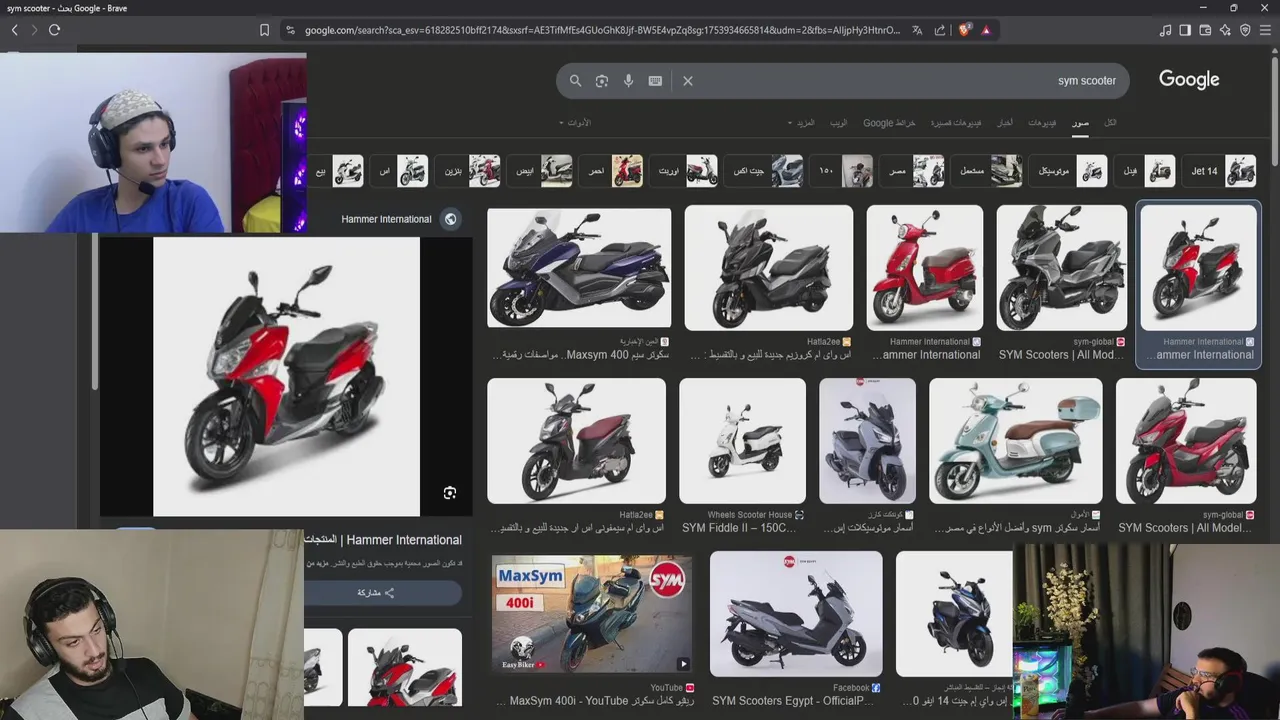Viewport: 1280px width, 720px height.
Task: Click the Hatla2ee black scooter thumbnail
Action: click(769, 268)
